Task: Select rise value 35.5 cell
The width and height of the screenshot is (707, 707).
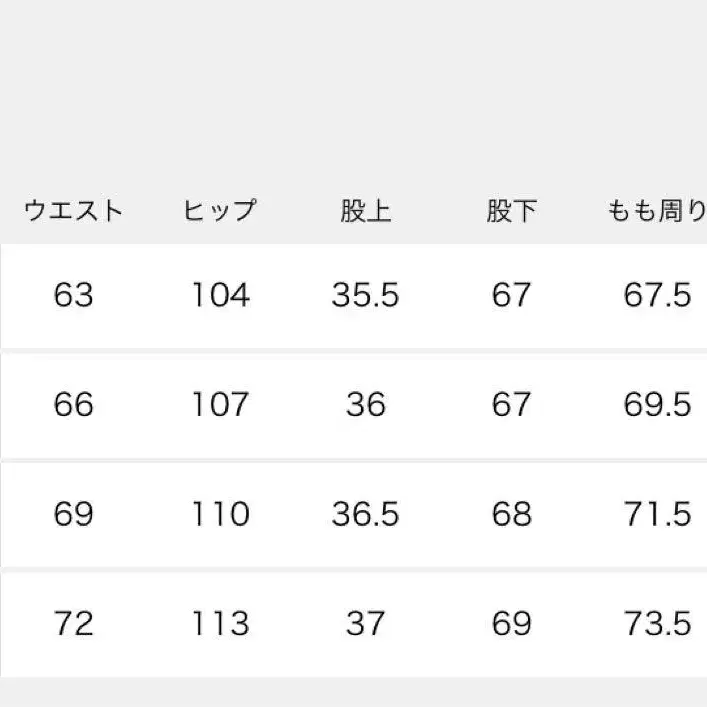Action: [365, 296]
